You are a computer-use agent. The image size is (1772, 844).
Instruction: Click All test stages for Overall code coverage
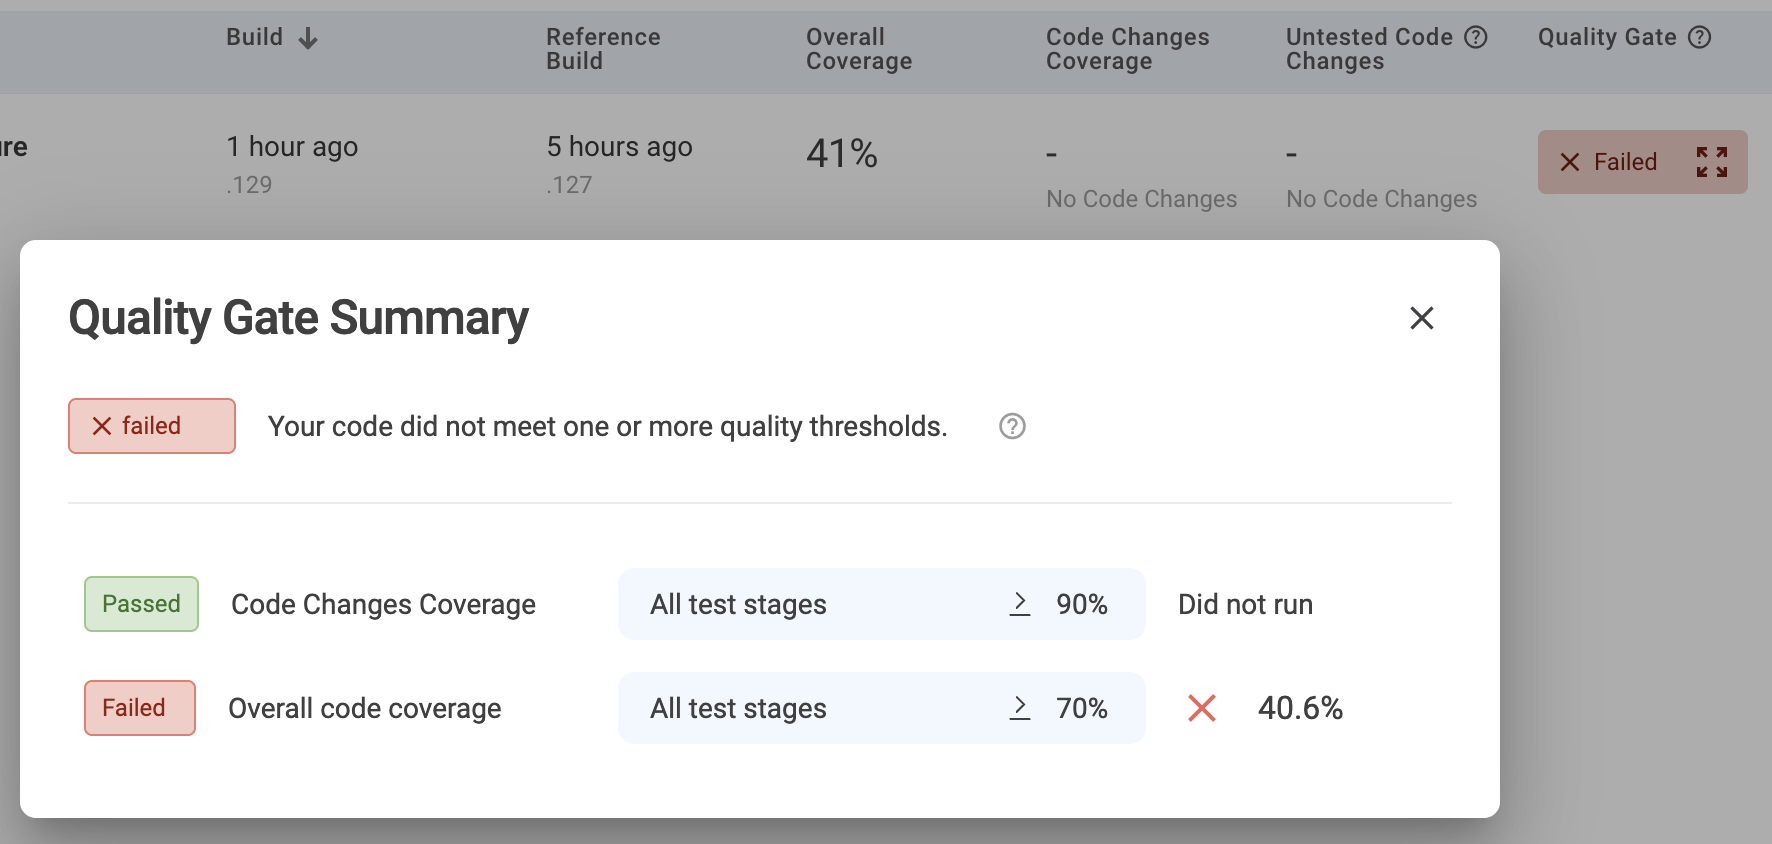pos(738,708)
